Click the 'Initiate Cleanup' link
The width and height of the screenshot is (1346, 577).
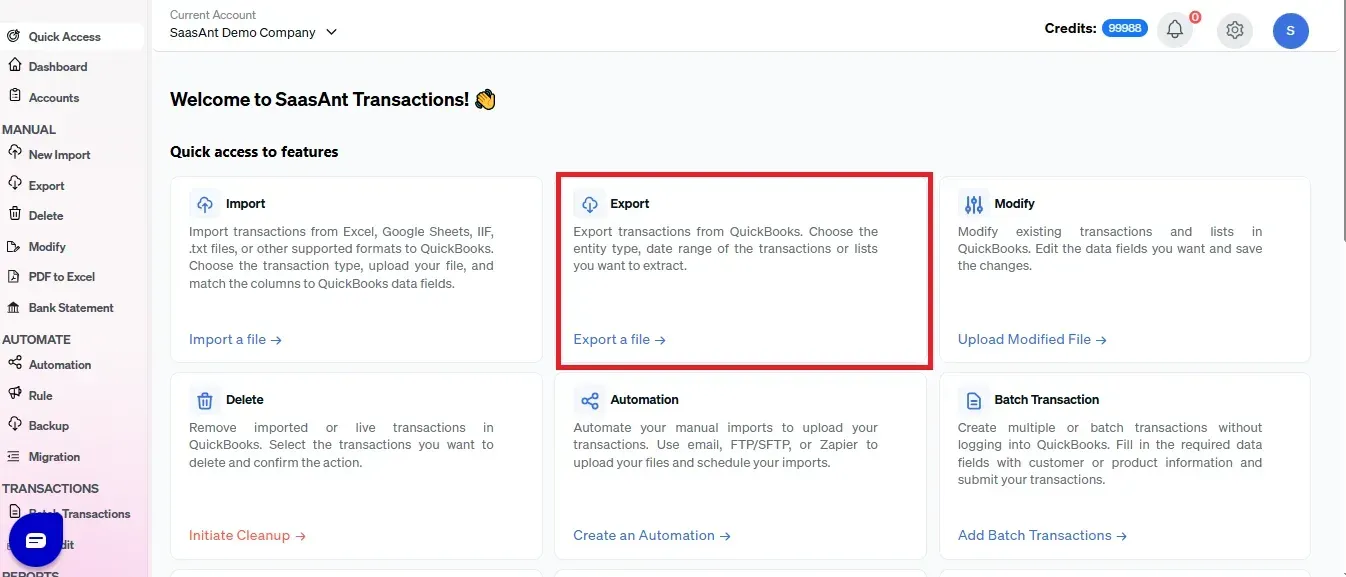pyautogui.click(x=247, y=536)
